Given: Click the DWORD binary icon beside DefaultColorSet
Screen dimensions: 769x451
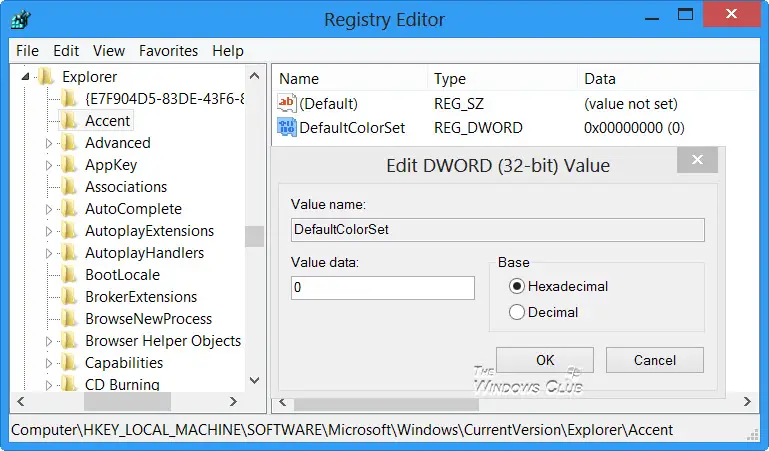Looking at the screenshot, I should coord(287,127).
